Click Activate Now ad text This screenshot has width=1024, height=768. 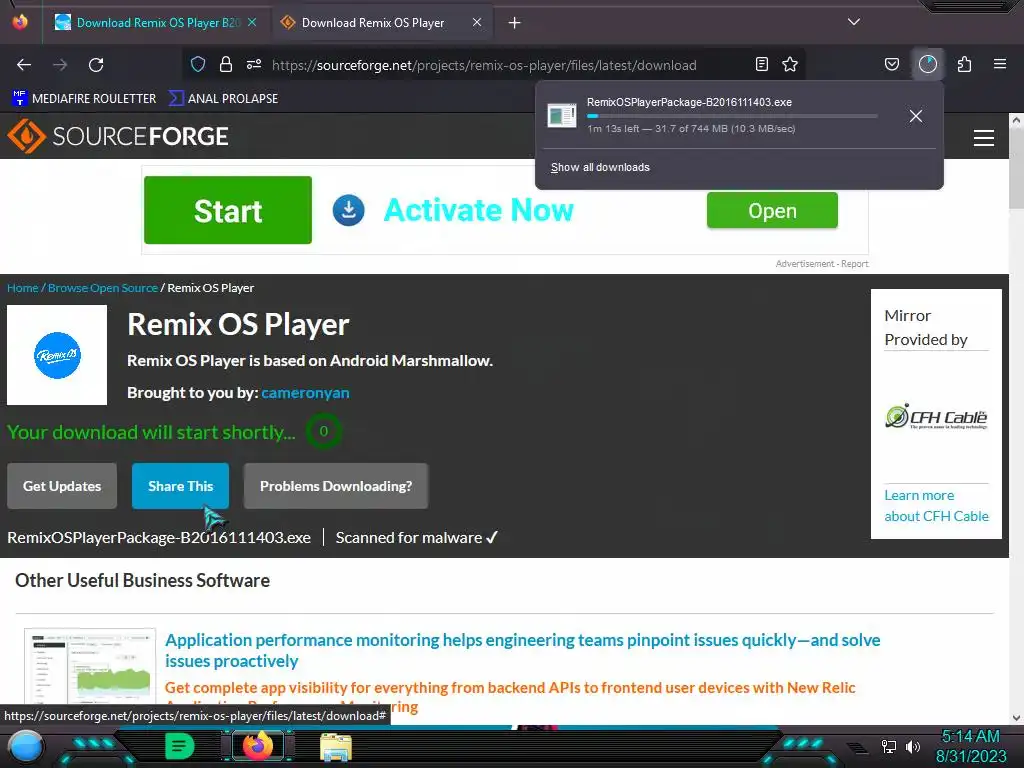click(478, 210)
